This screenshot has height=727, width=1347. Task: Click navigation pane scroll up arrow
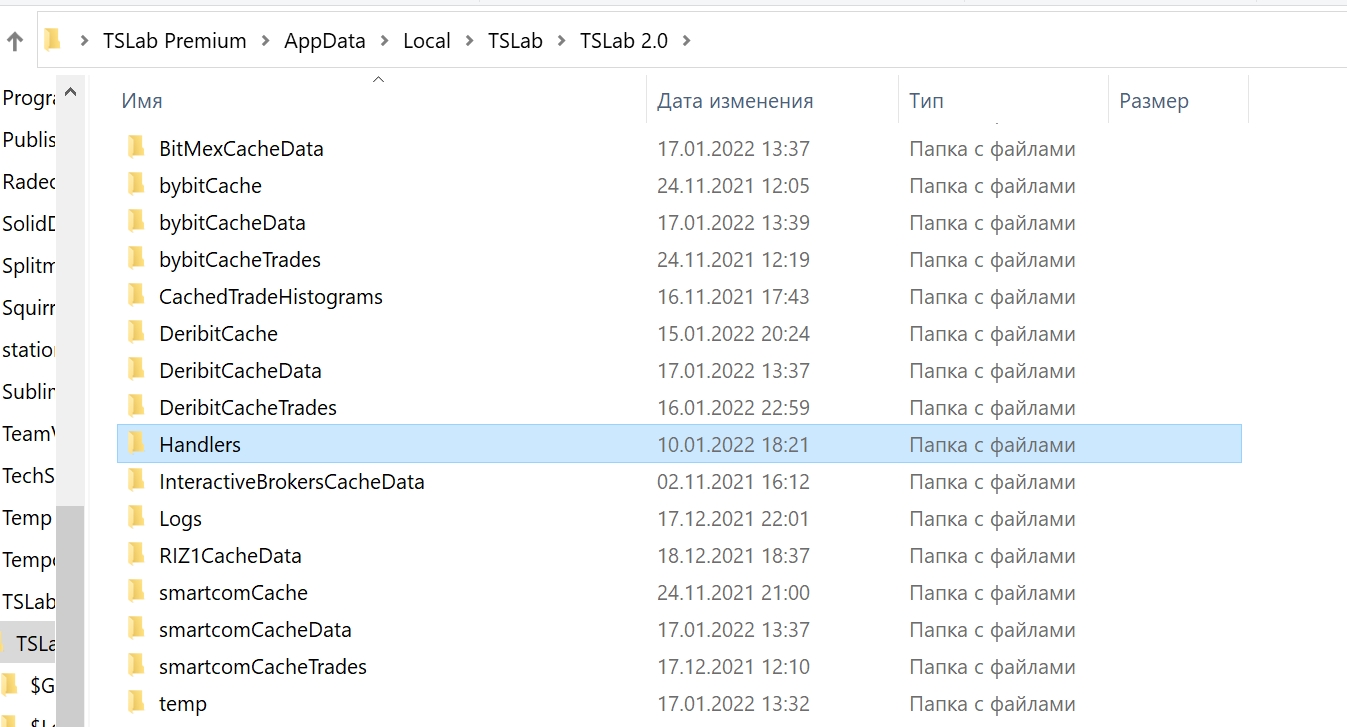(x=70, y=93)
